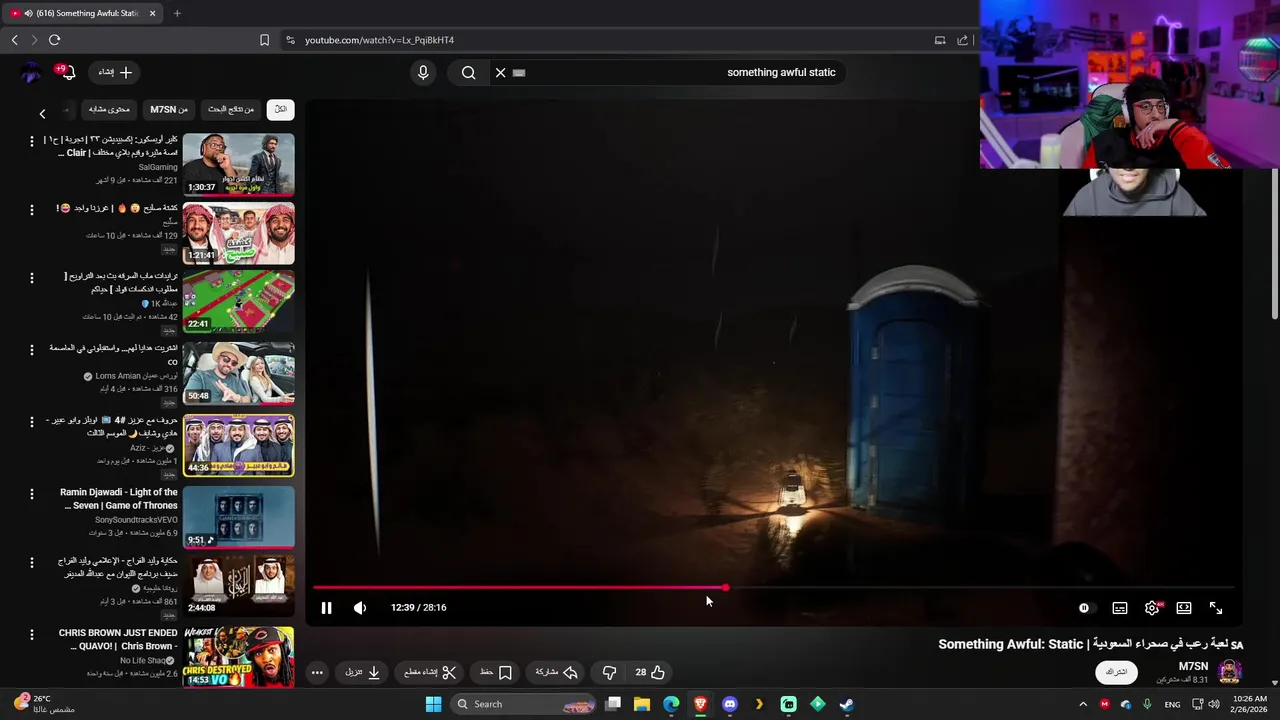Open options menu for Lorns Amian video
1280x720 pixels.
click(31, 350)
